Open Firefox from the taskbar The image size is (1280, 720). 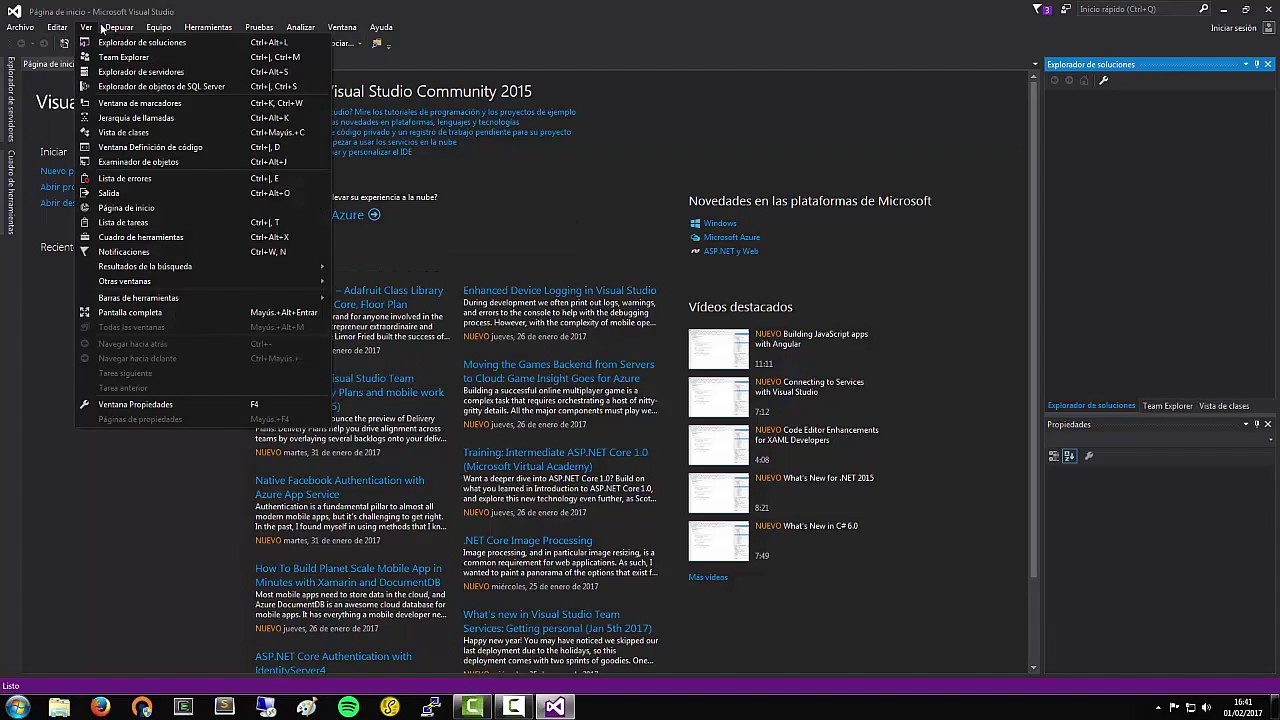coord(100,707)
